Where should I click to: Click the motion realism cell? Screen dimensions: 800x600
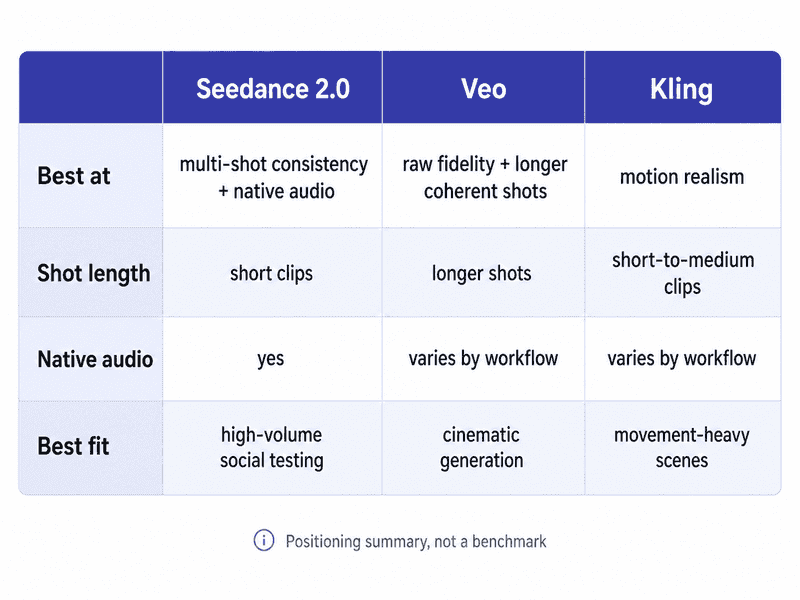682,177
